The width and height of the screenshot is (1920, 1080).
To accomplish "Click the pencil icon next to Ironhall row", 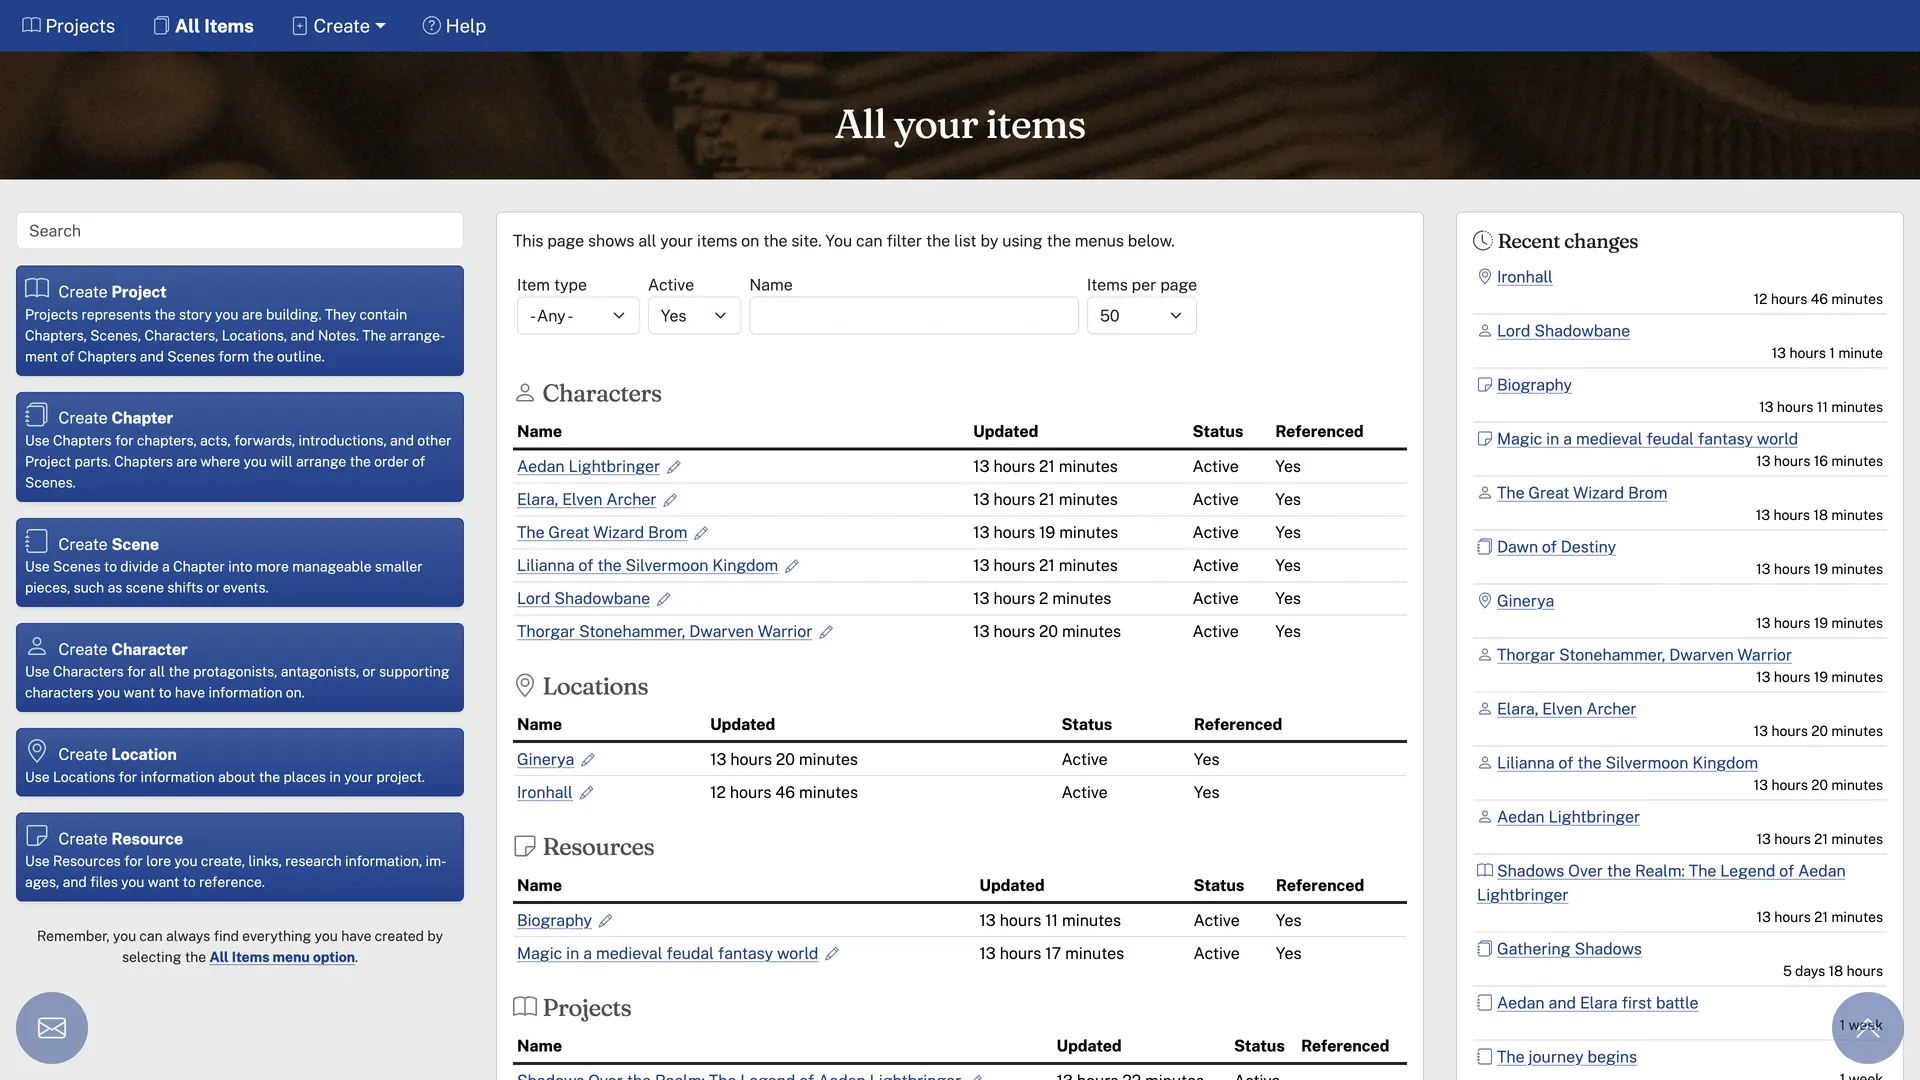I will point(586,793).
